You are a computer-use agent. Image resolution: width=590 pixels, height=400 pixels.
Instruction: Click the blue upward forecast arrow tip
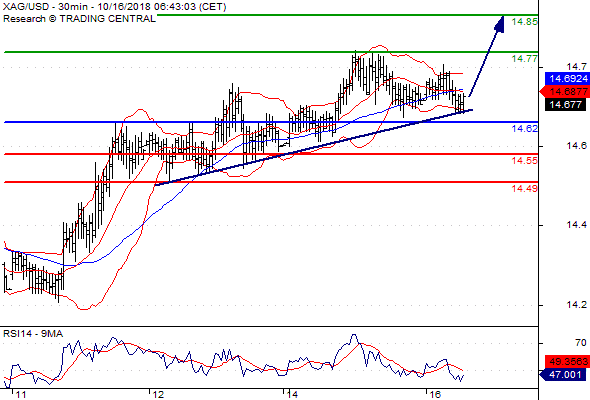500,24
